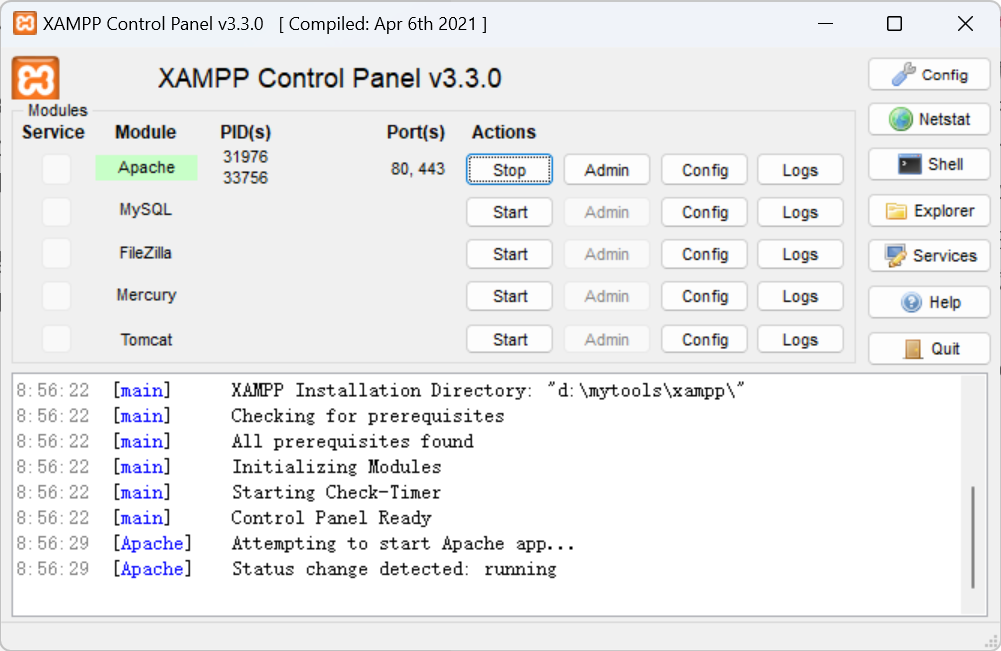The width and height of the screenshot is (1001, 651).
Task: Toggle the MySQL service checkbox
Action: click(56, 211)
